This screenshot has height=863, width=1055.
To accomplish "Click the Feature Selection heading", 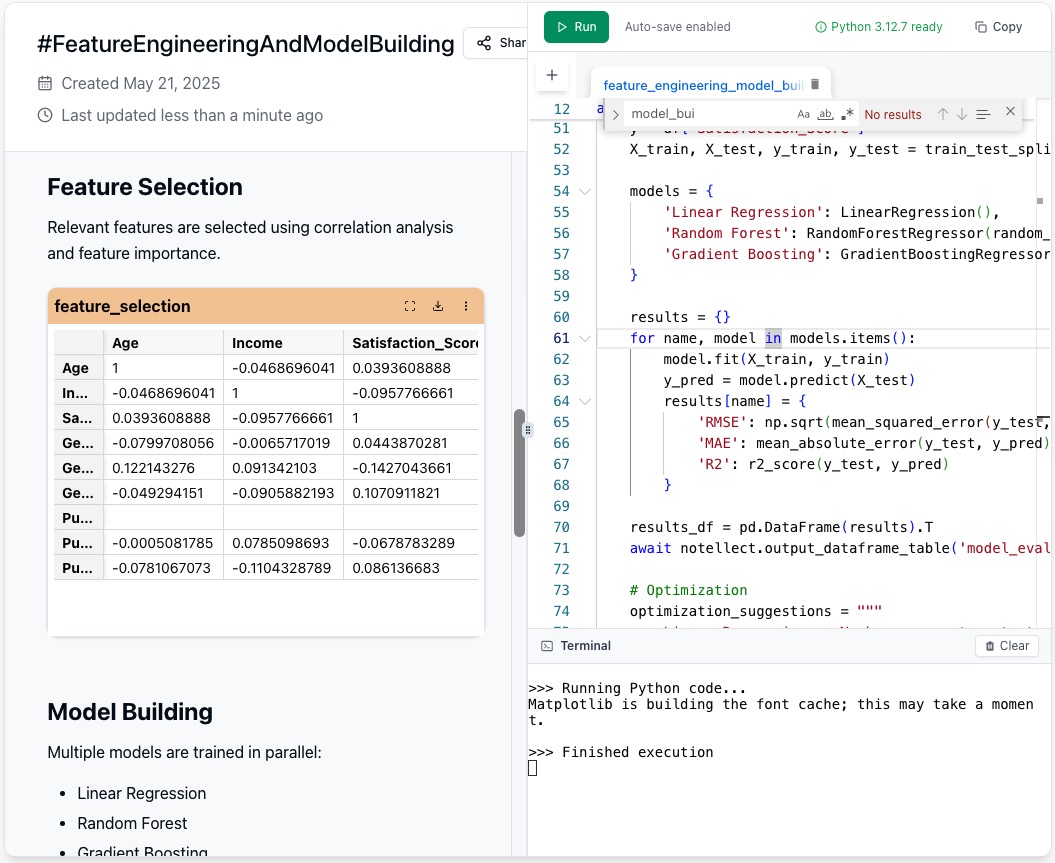I will pyautogui.click(x=145, y=187).
